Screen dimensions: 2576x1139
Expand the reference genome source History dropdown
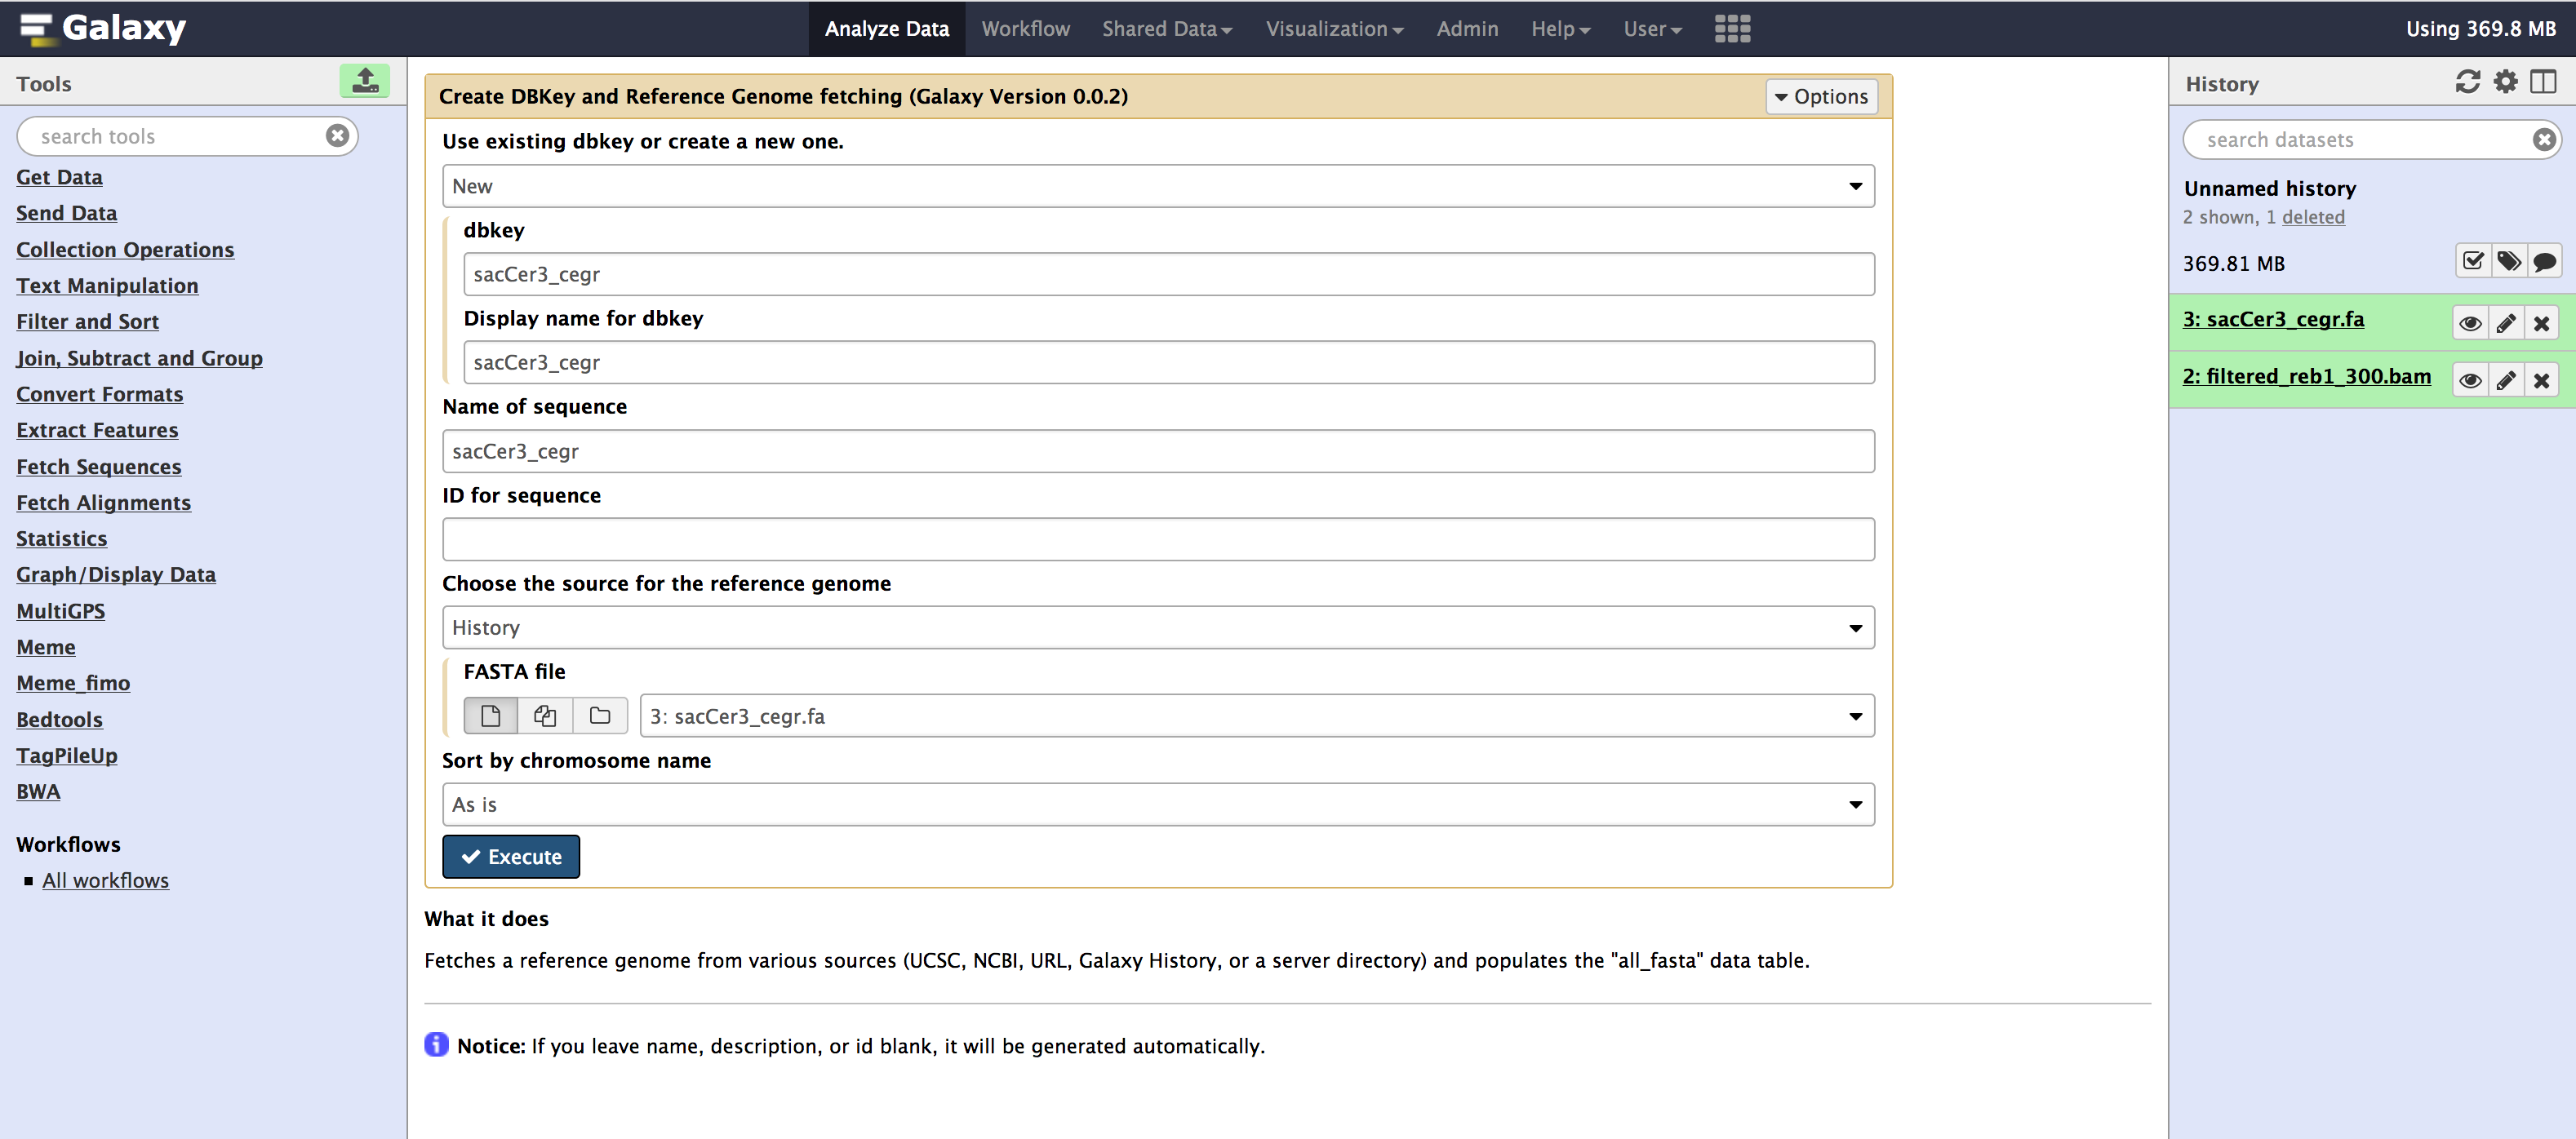click(x=1157, y=628)
